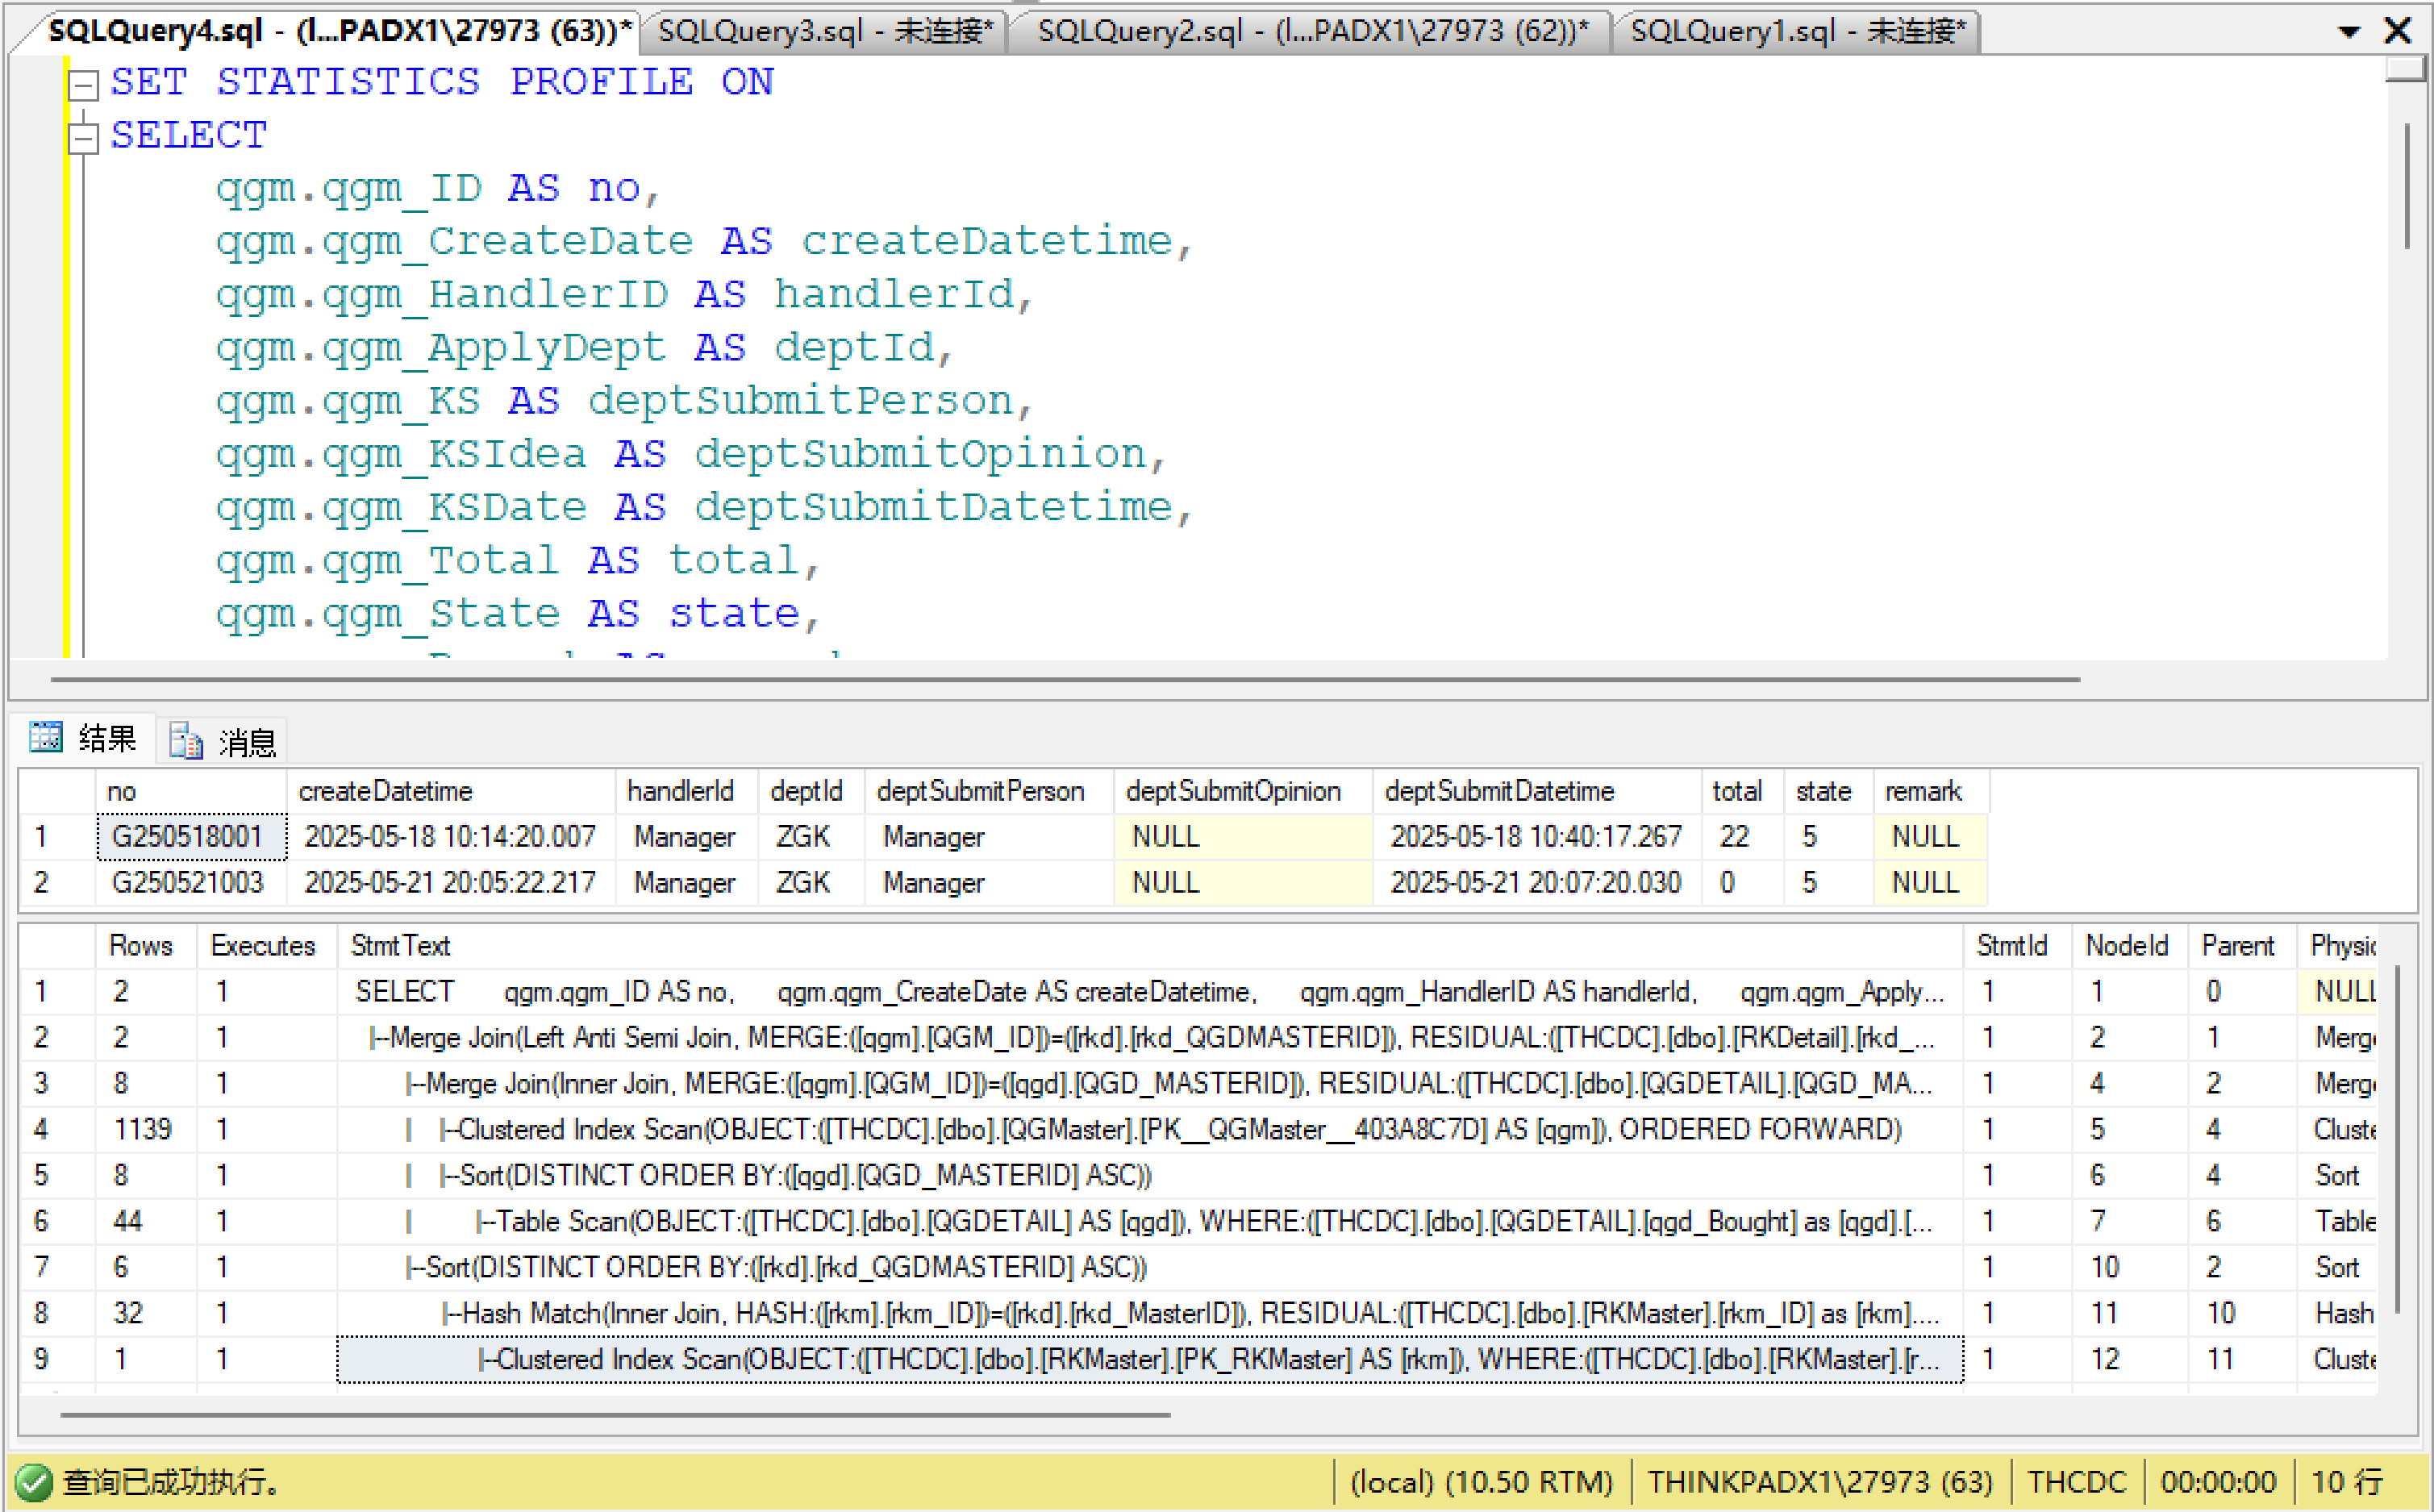Viewport: 2434px width, 1512px height.
Task: Click the editor split bar handle
Action: (2405, 69)
